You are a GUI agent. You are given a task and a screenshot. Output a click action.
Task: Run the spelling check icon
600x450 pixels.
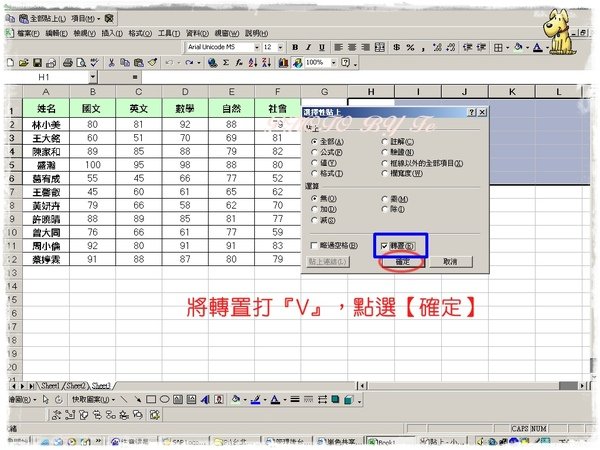(x=94, y=62)
